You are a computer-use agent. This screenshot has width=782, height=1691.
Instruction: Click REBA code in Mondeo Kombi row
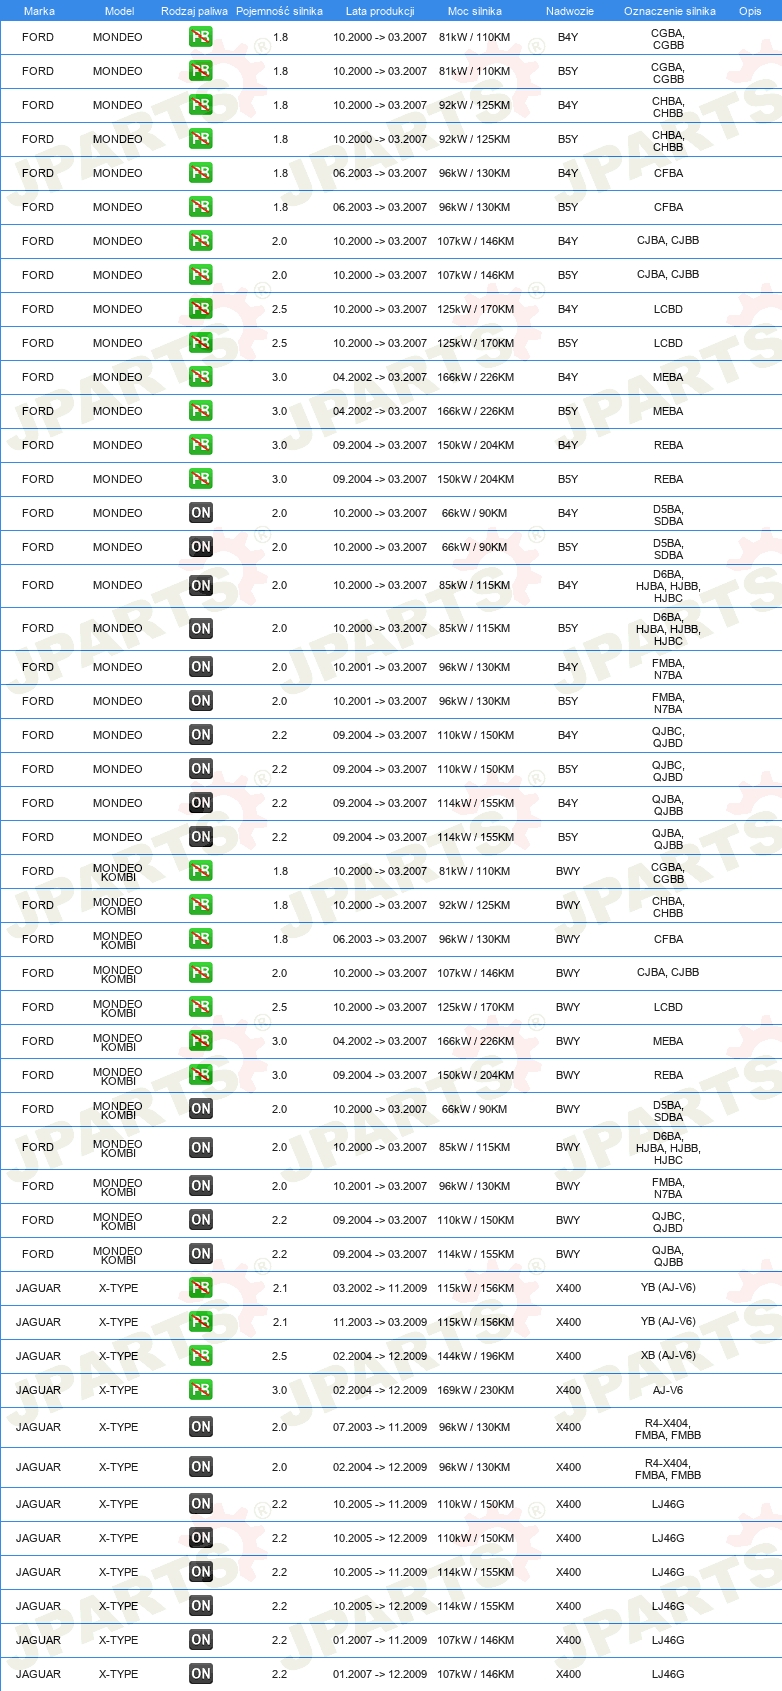pos(668,1075)
